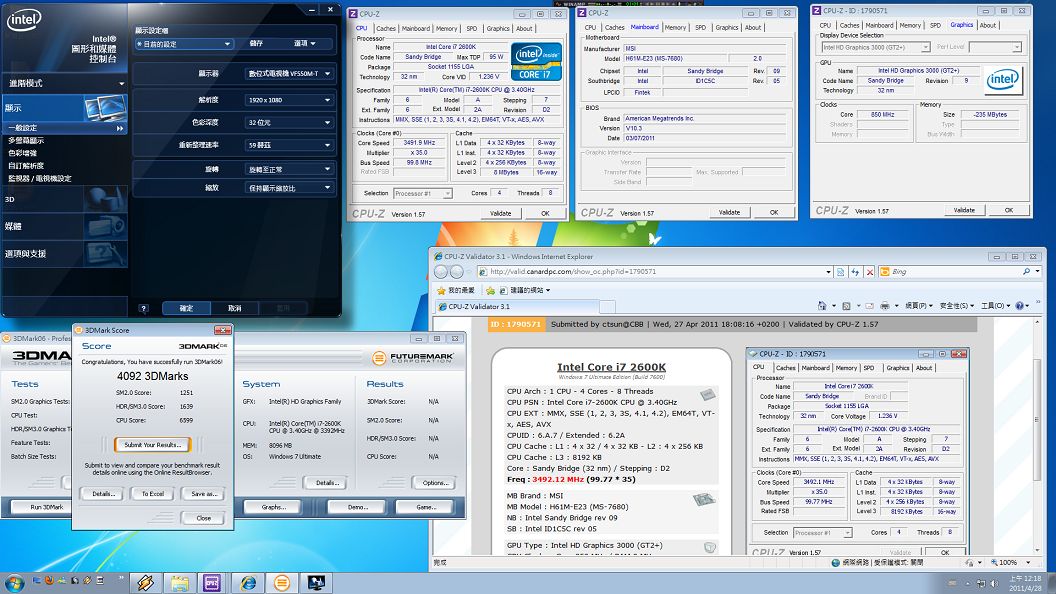
Task: Open the display device dropdown VF550M-T
Action: coord(289,73)
